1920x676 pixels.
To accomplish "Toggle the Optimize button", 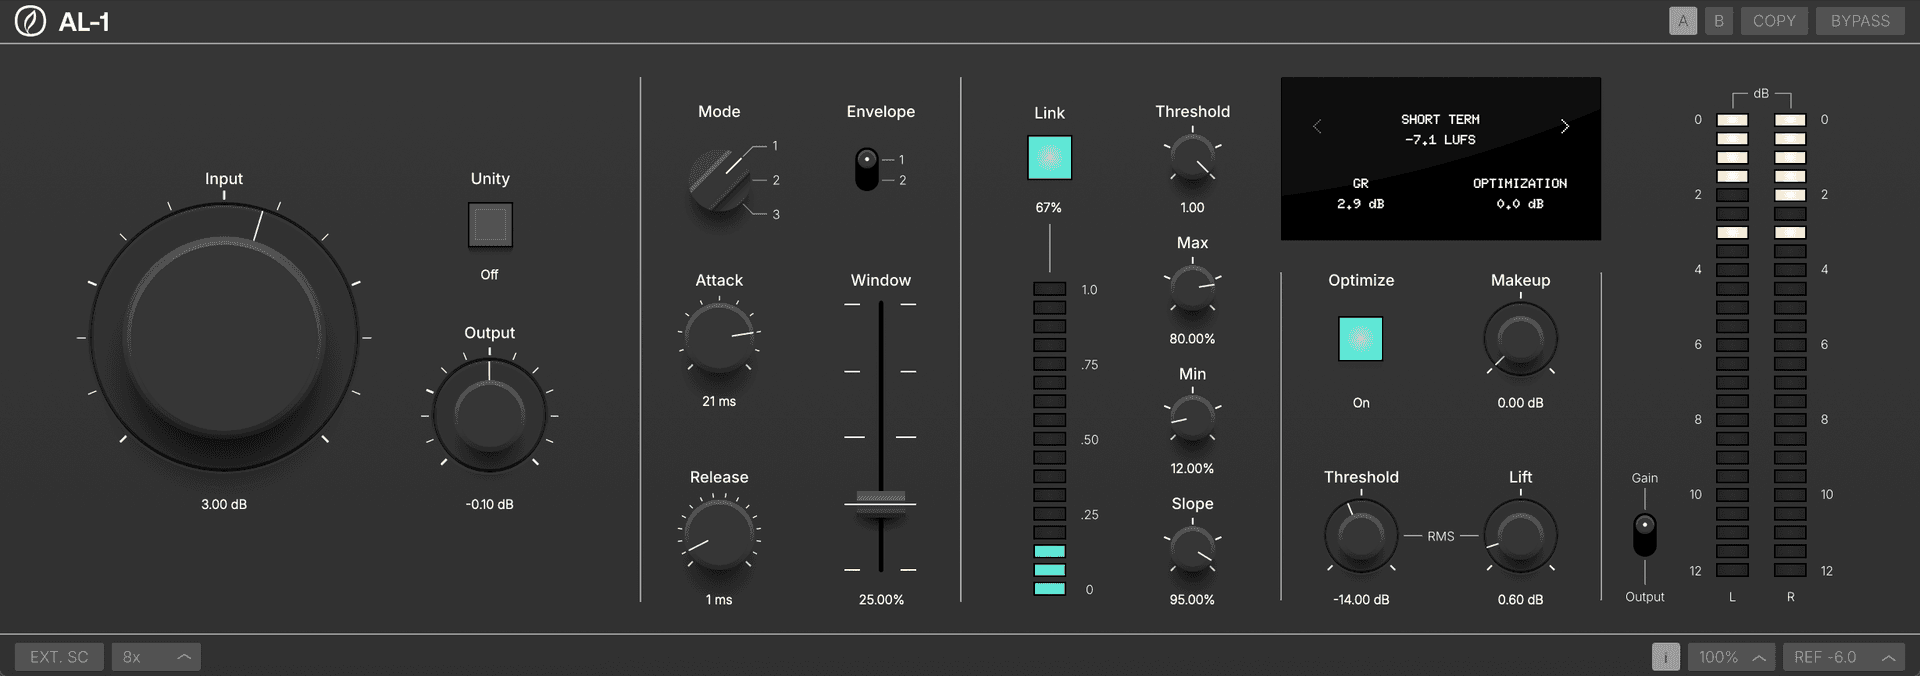I will 1360,339.
